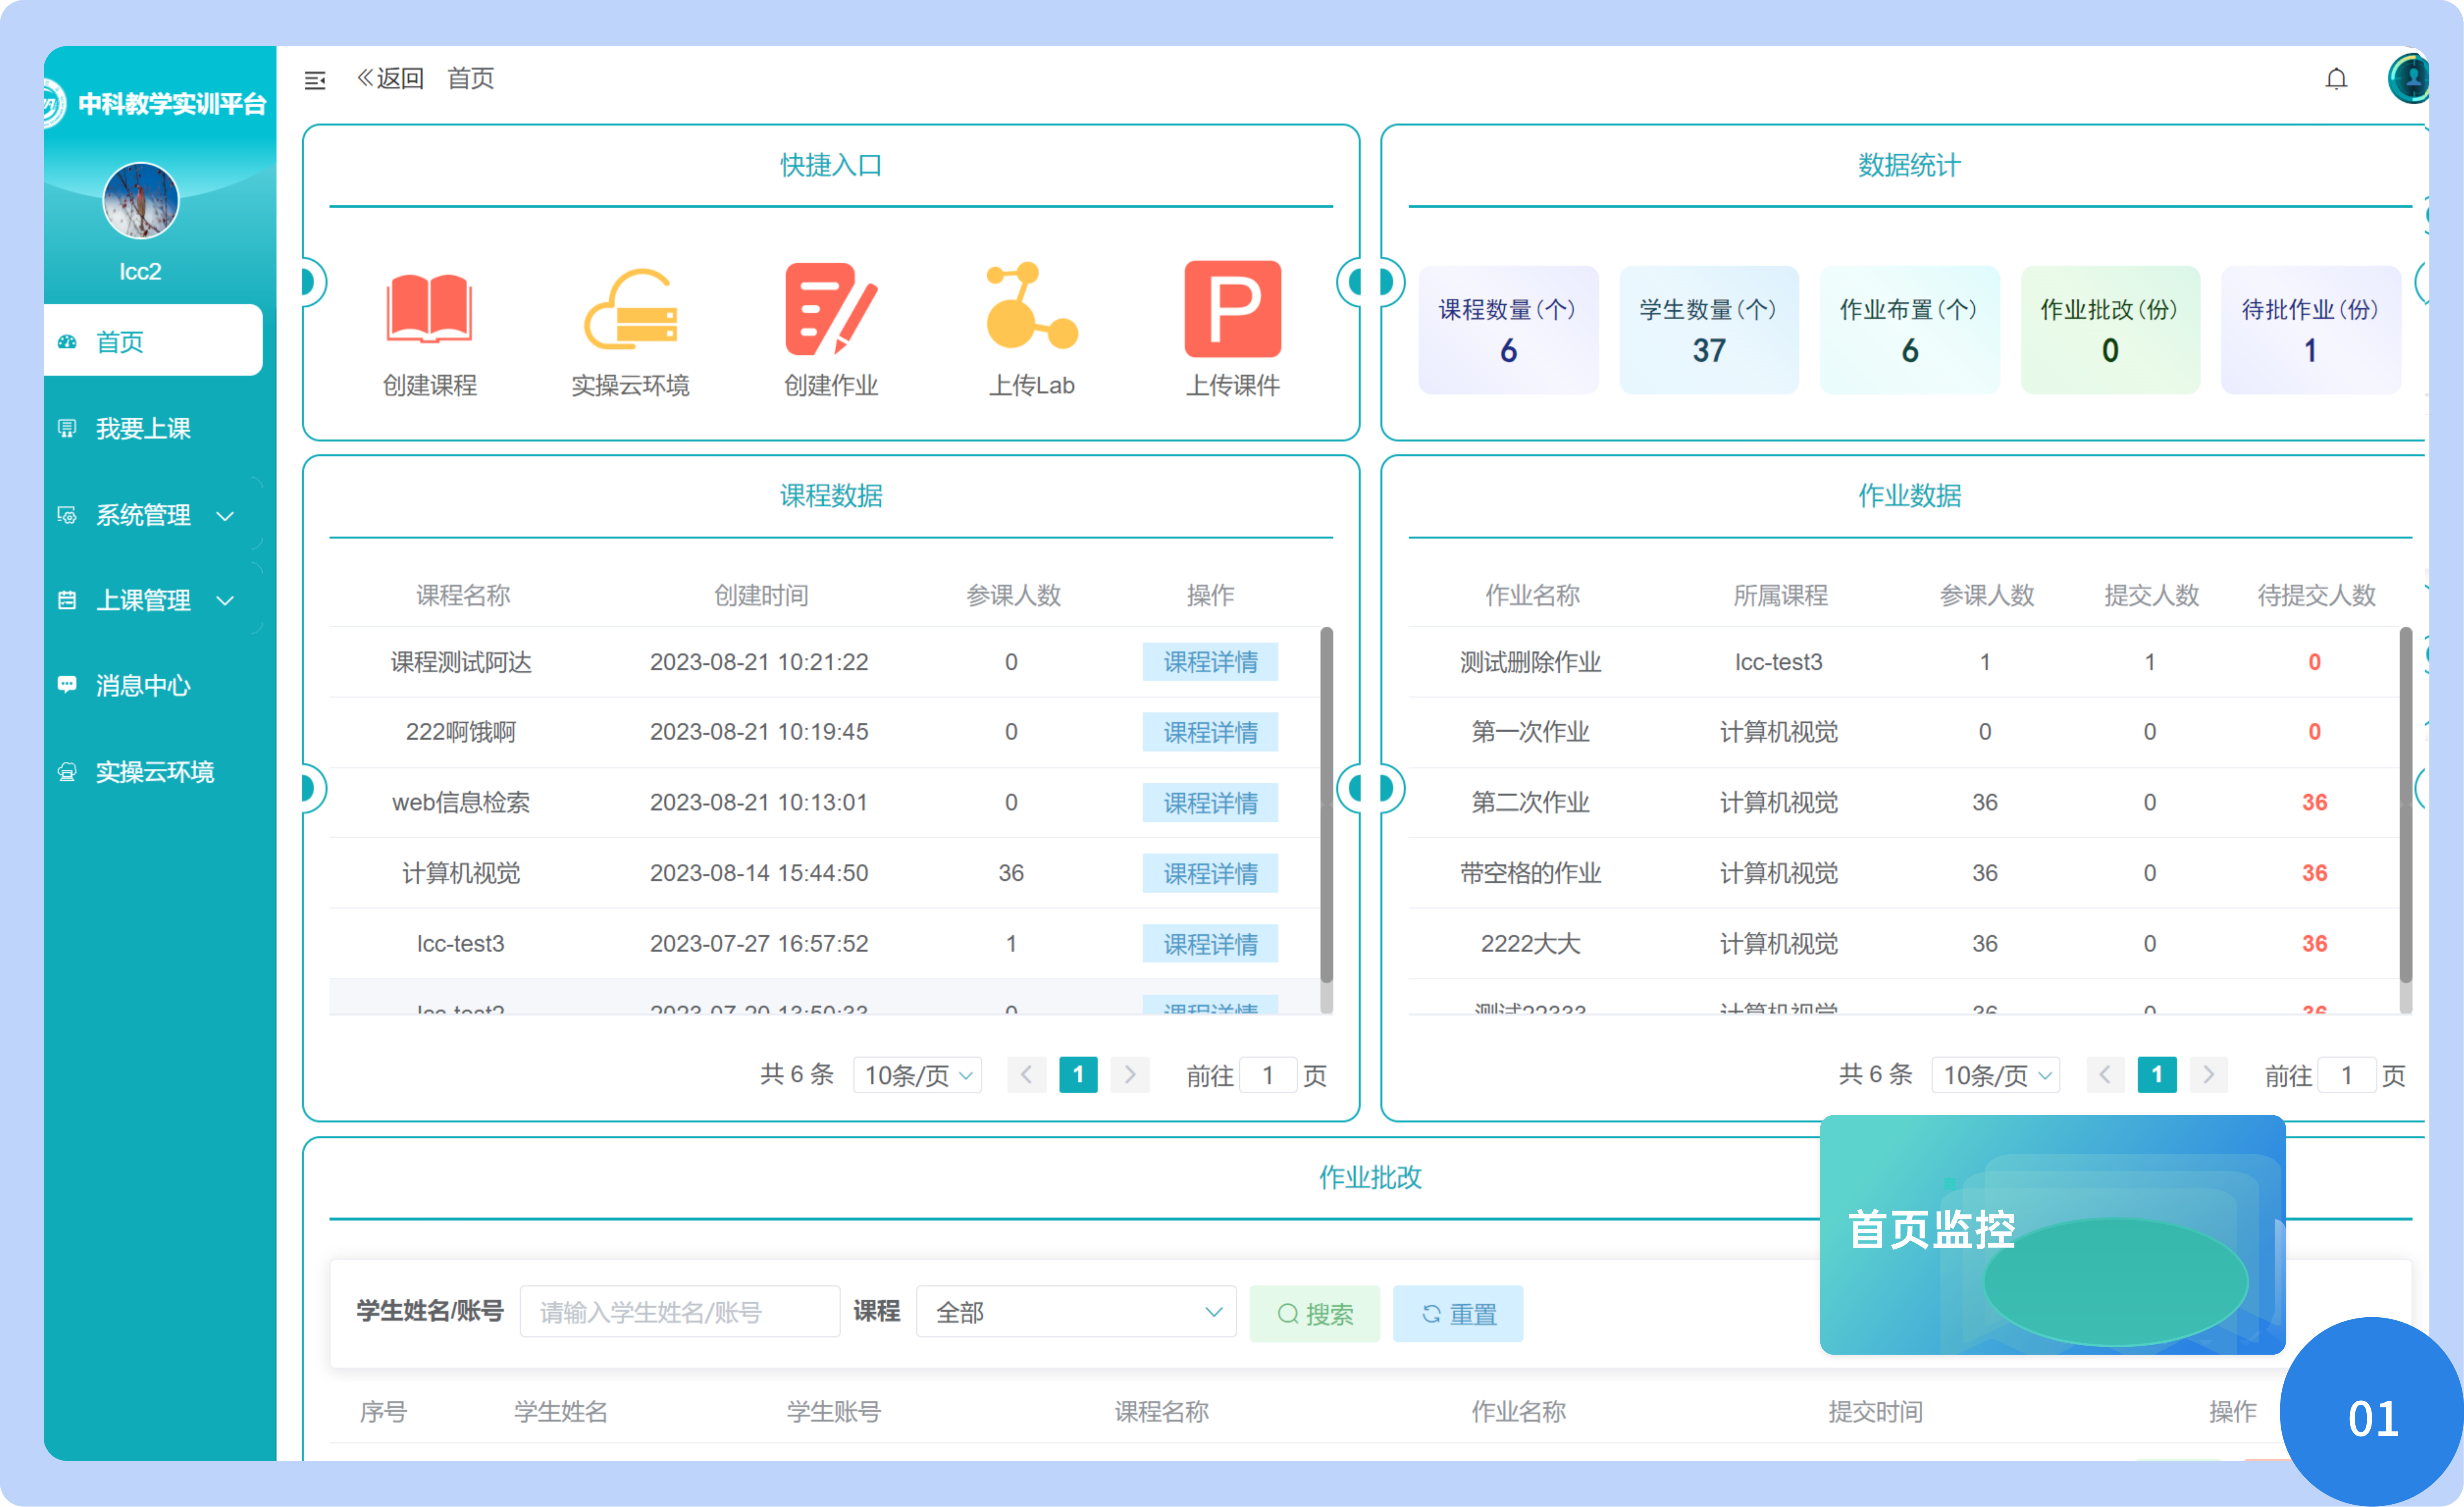Go to next page in 作业数据
Viewport: 2464px width, 1507px height.
click(2209, 1075)
